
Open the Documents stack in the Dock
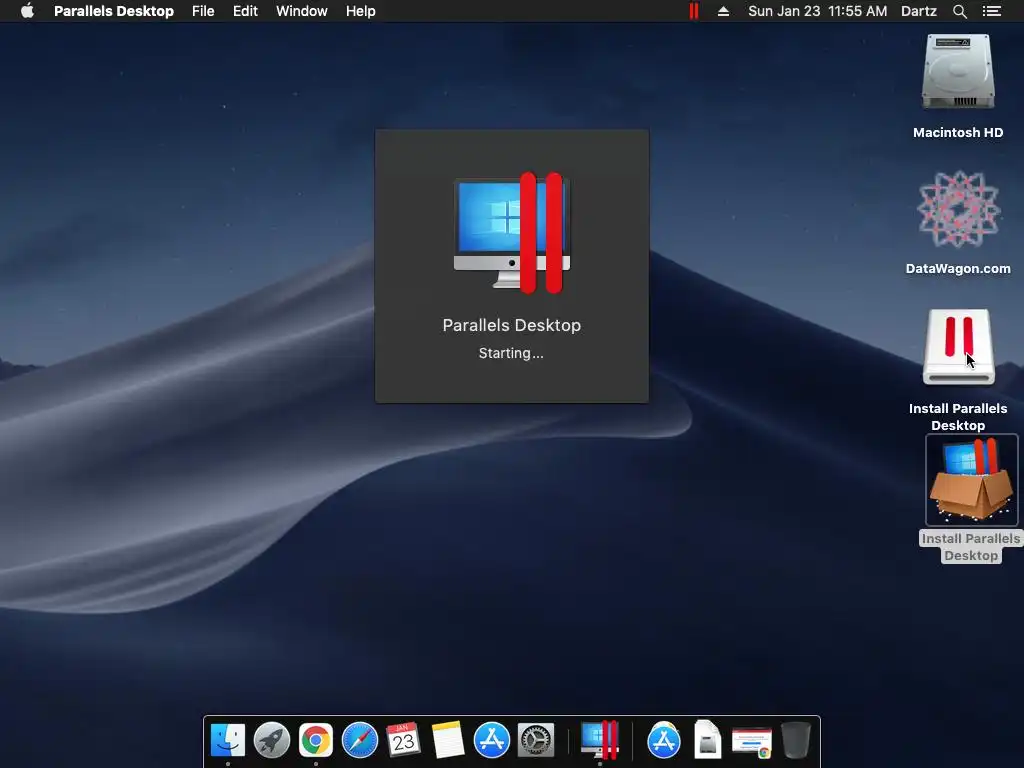707,740
